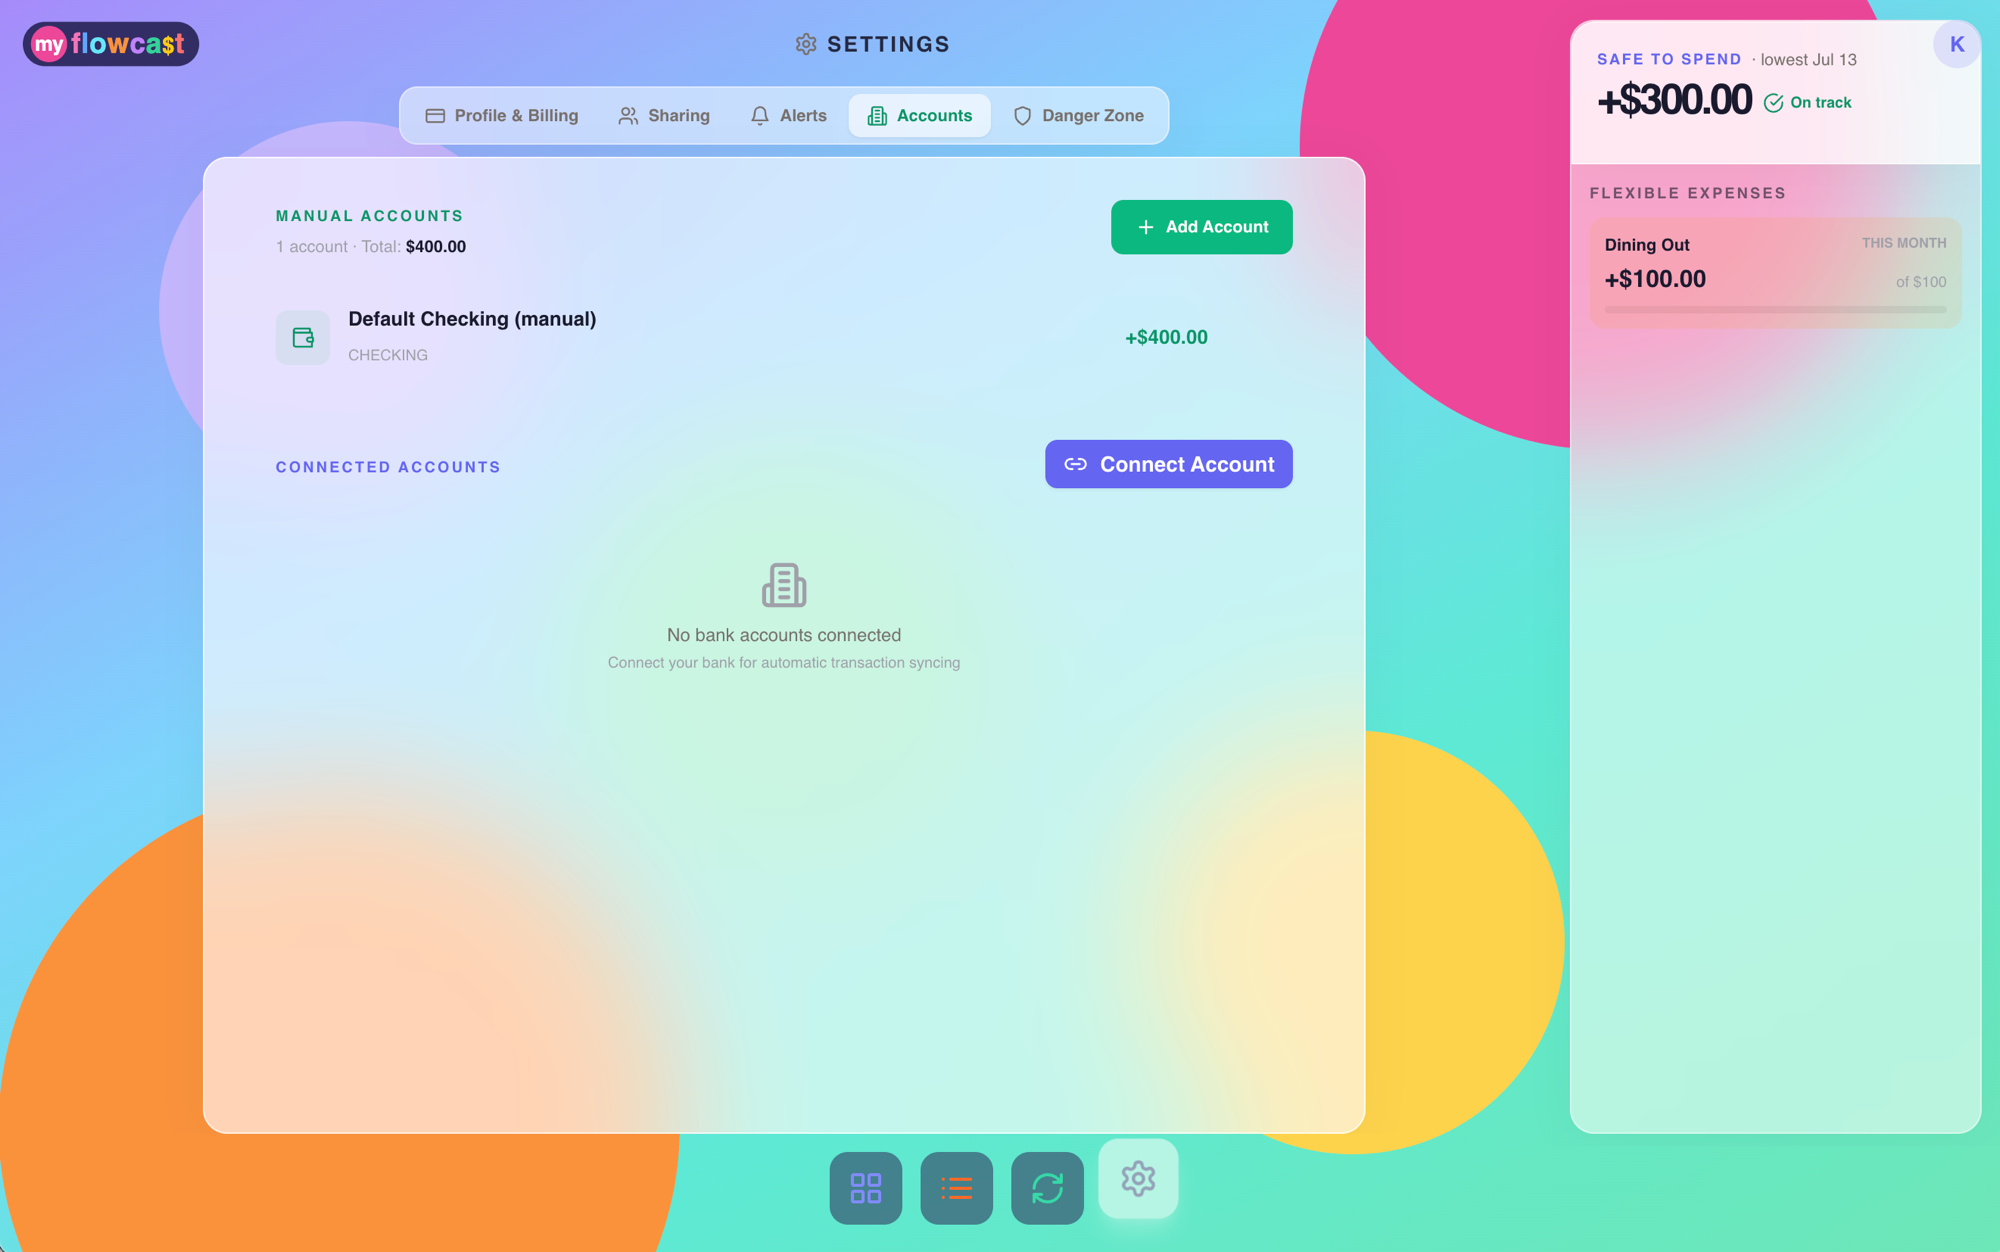This screenshot has height=1252, width=2000.
Task: Click the +$100.00 Dining Out amount
Action: (x=1655, y=279)
